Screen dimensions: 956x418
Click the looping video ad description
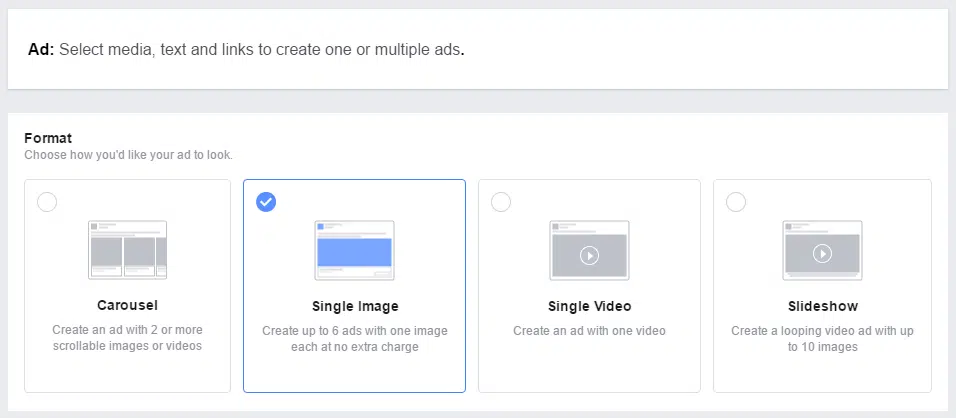[x=822, y=339]
